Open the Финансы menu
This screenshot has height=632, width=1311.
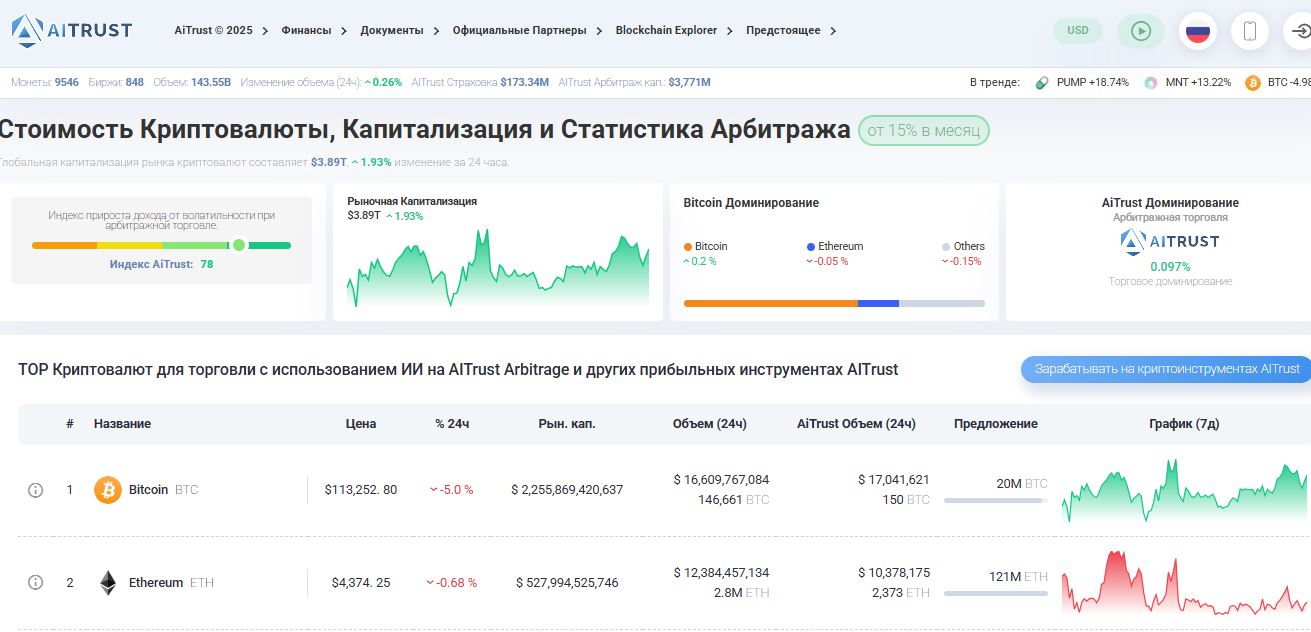coord(306,31)
